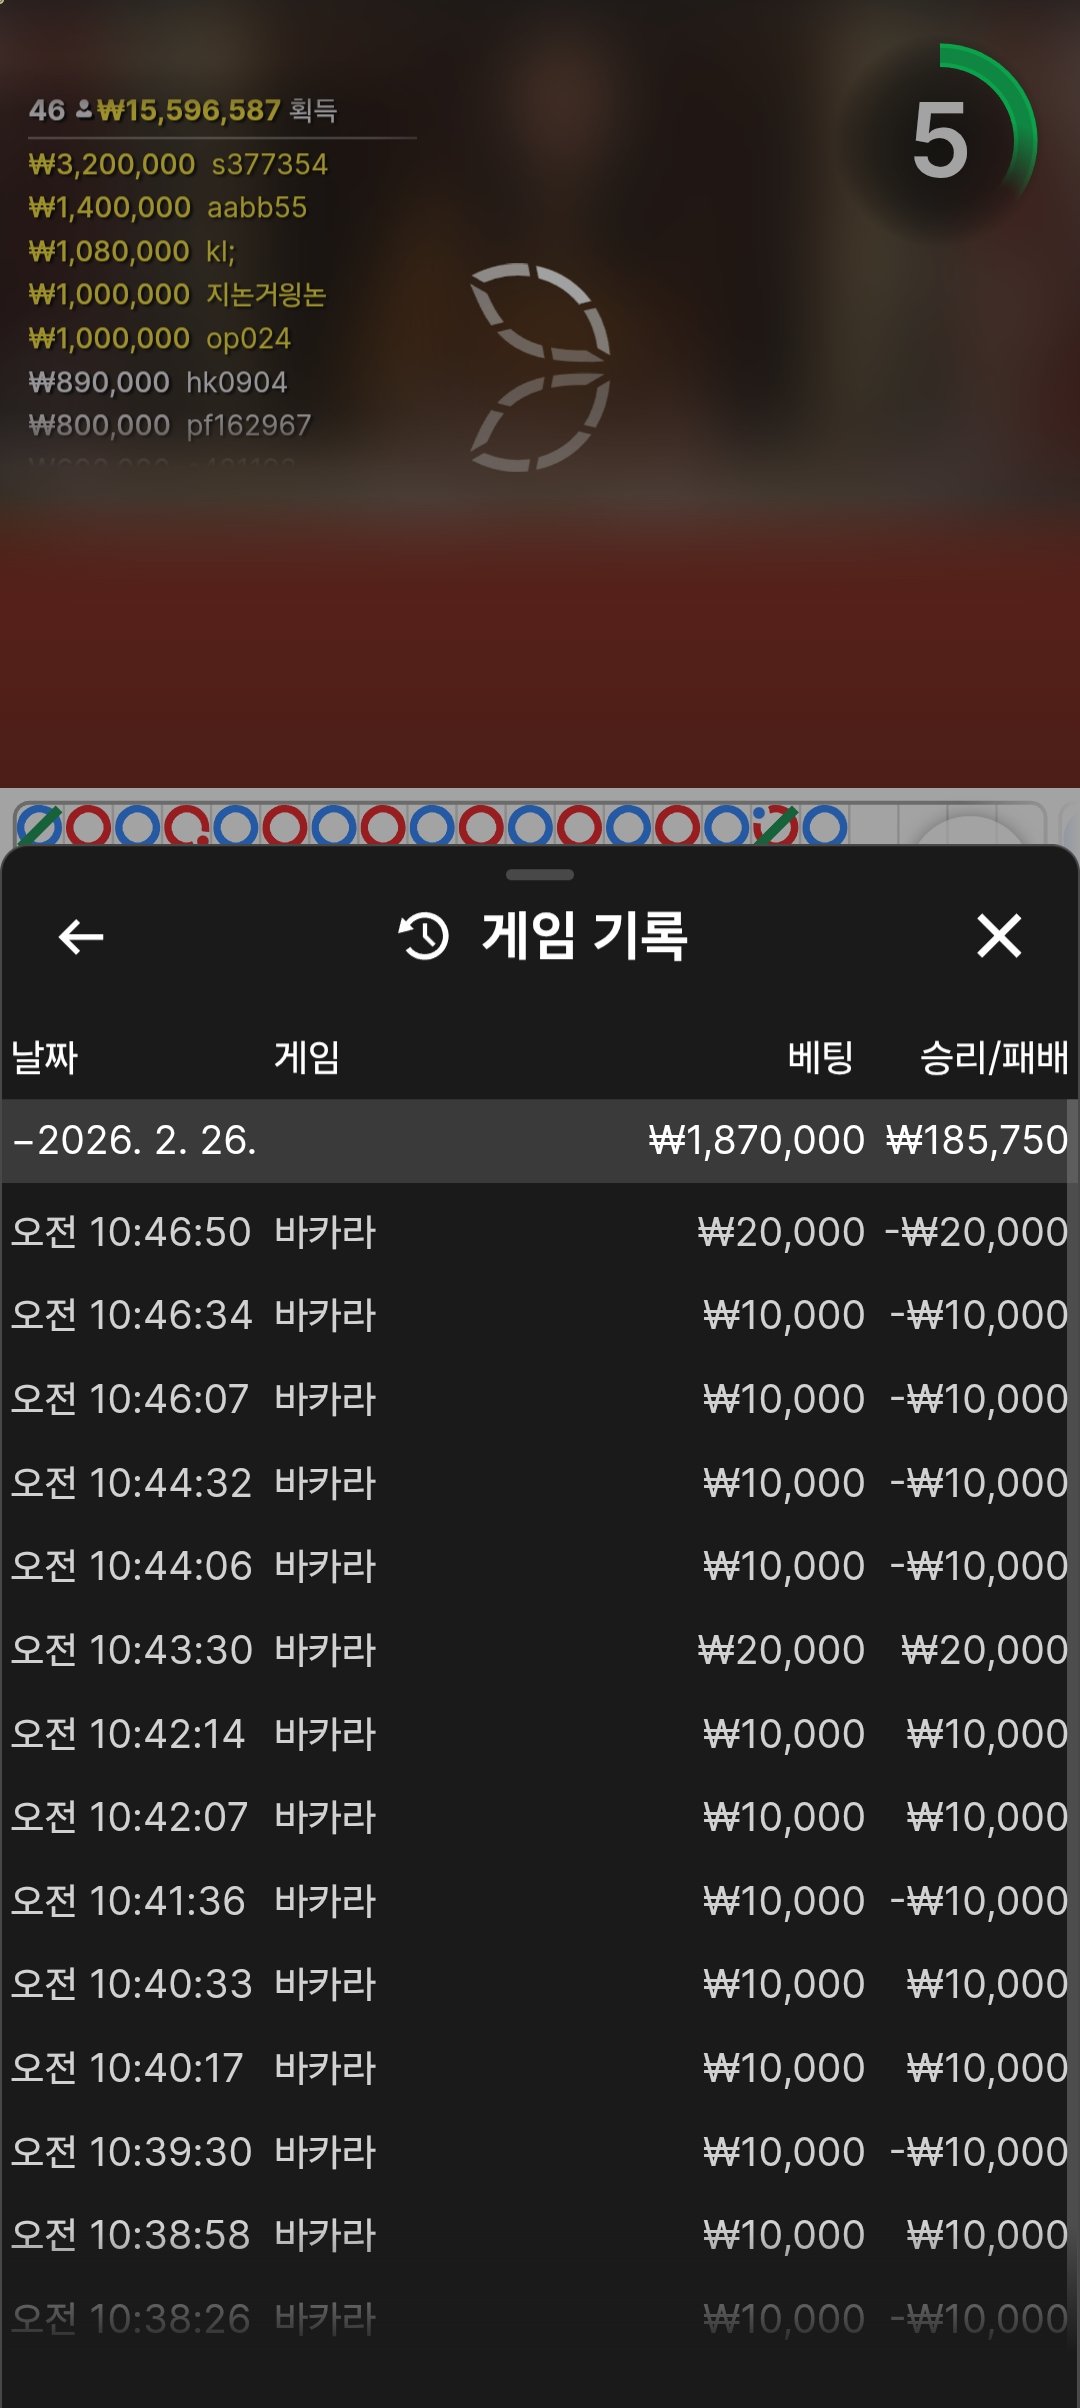This screenshot has height=2408, width=1080.
Task: Open the 오전 10:43:30 baccarat record
Action: click(540, 1650)
